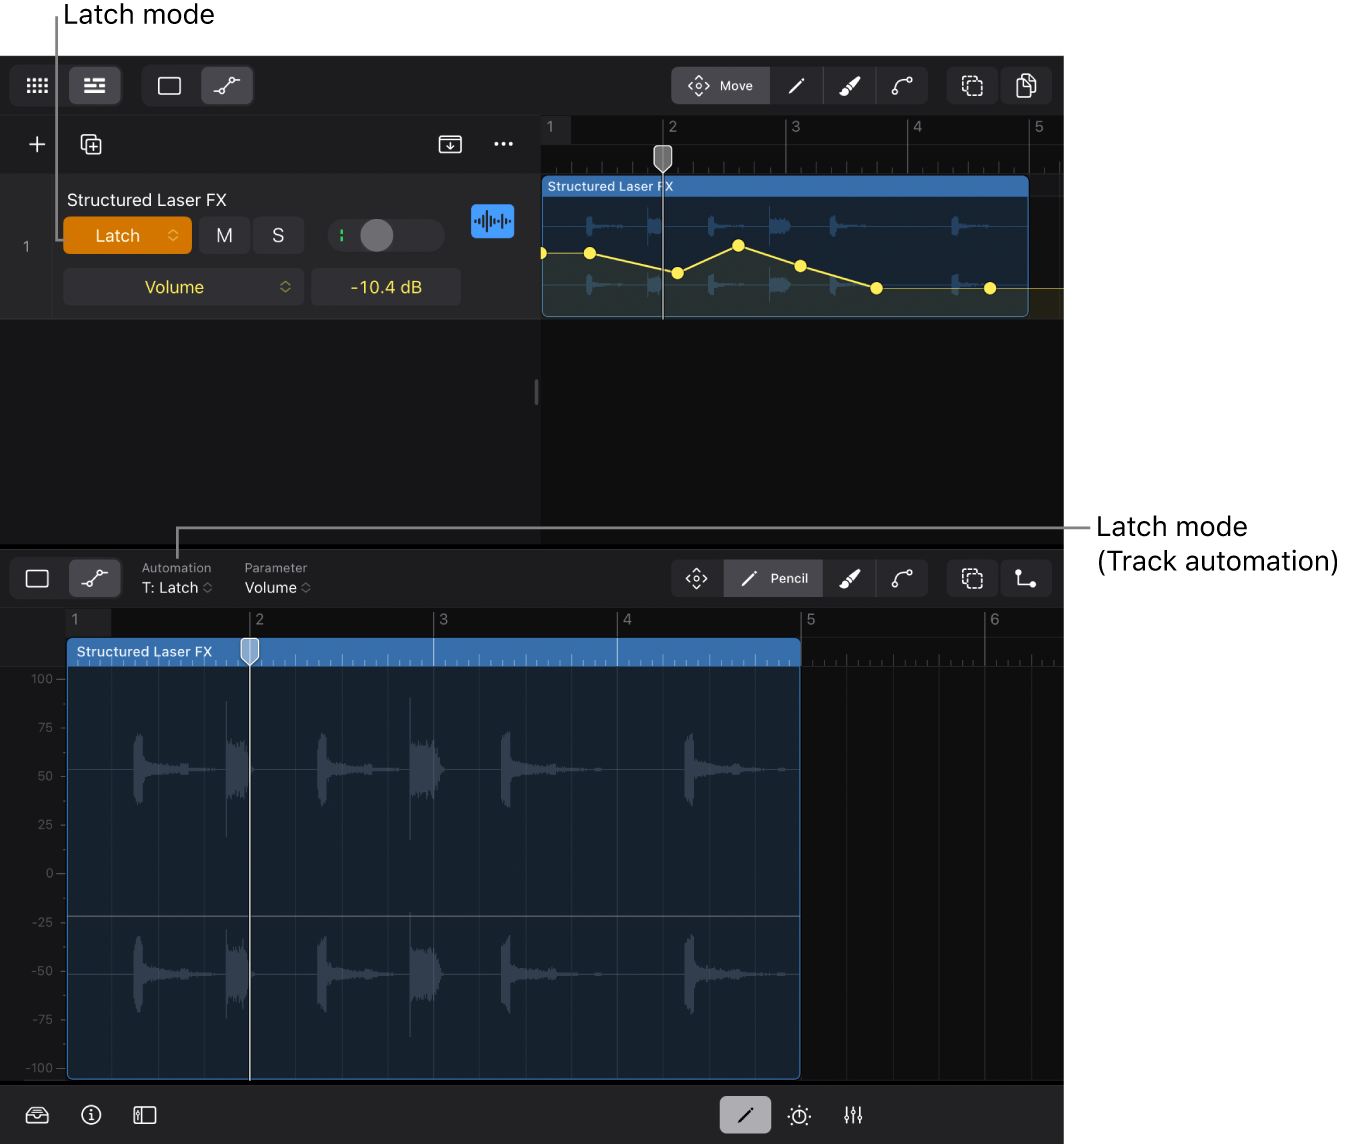Click the -10.4 dB value field
Image resolution: width=1360 pixels, height=1146 pixels.
[x=386, y=287]
